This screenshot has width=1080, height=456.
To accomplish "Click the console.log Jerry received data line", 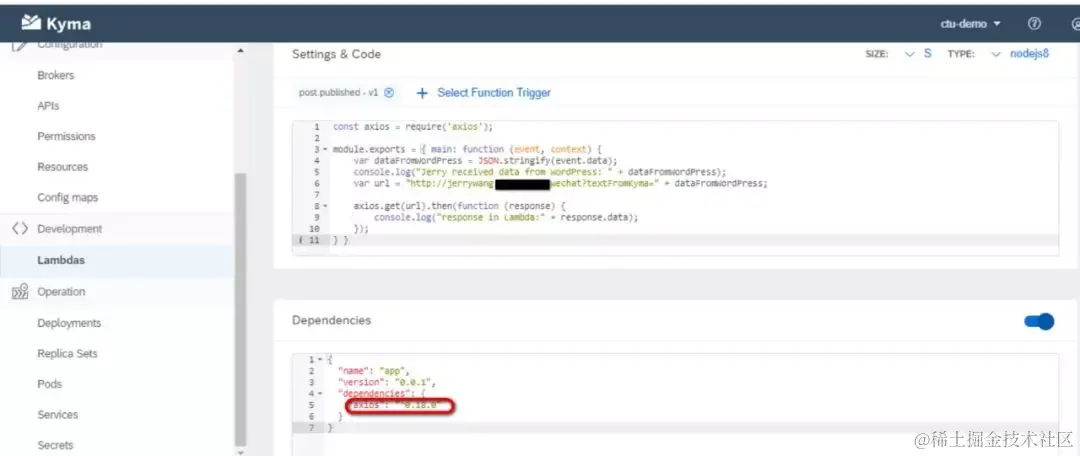I will click(x=539, y=172).
